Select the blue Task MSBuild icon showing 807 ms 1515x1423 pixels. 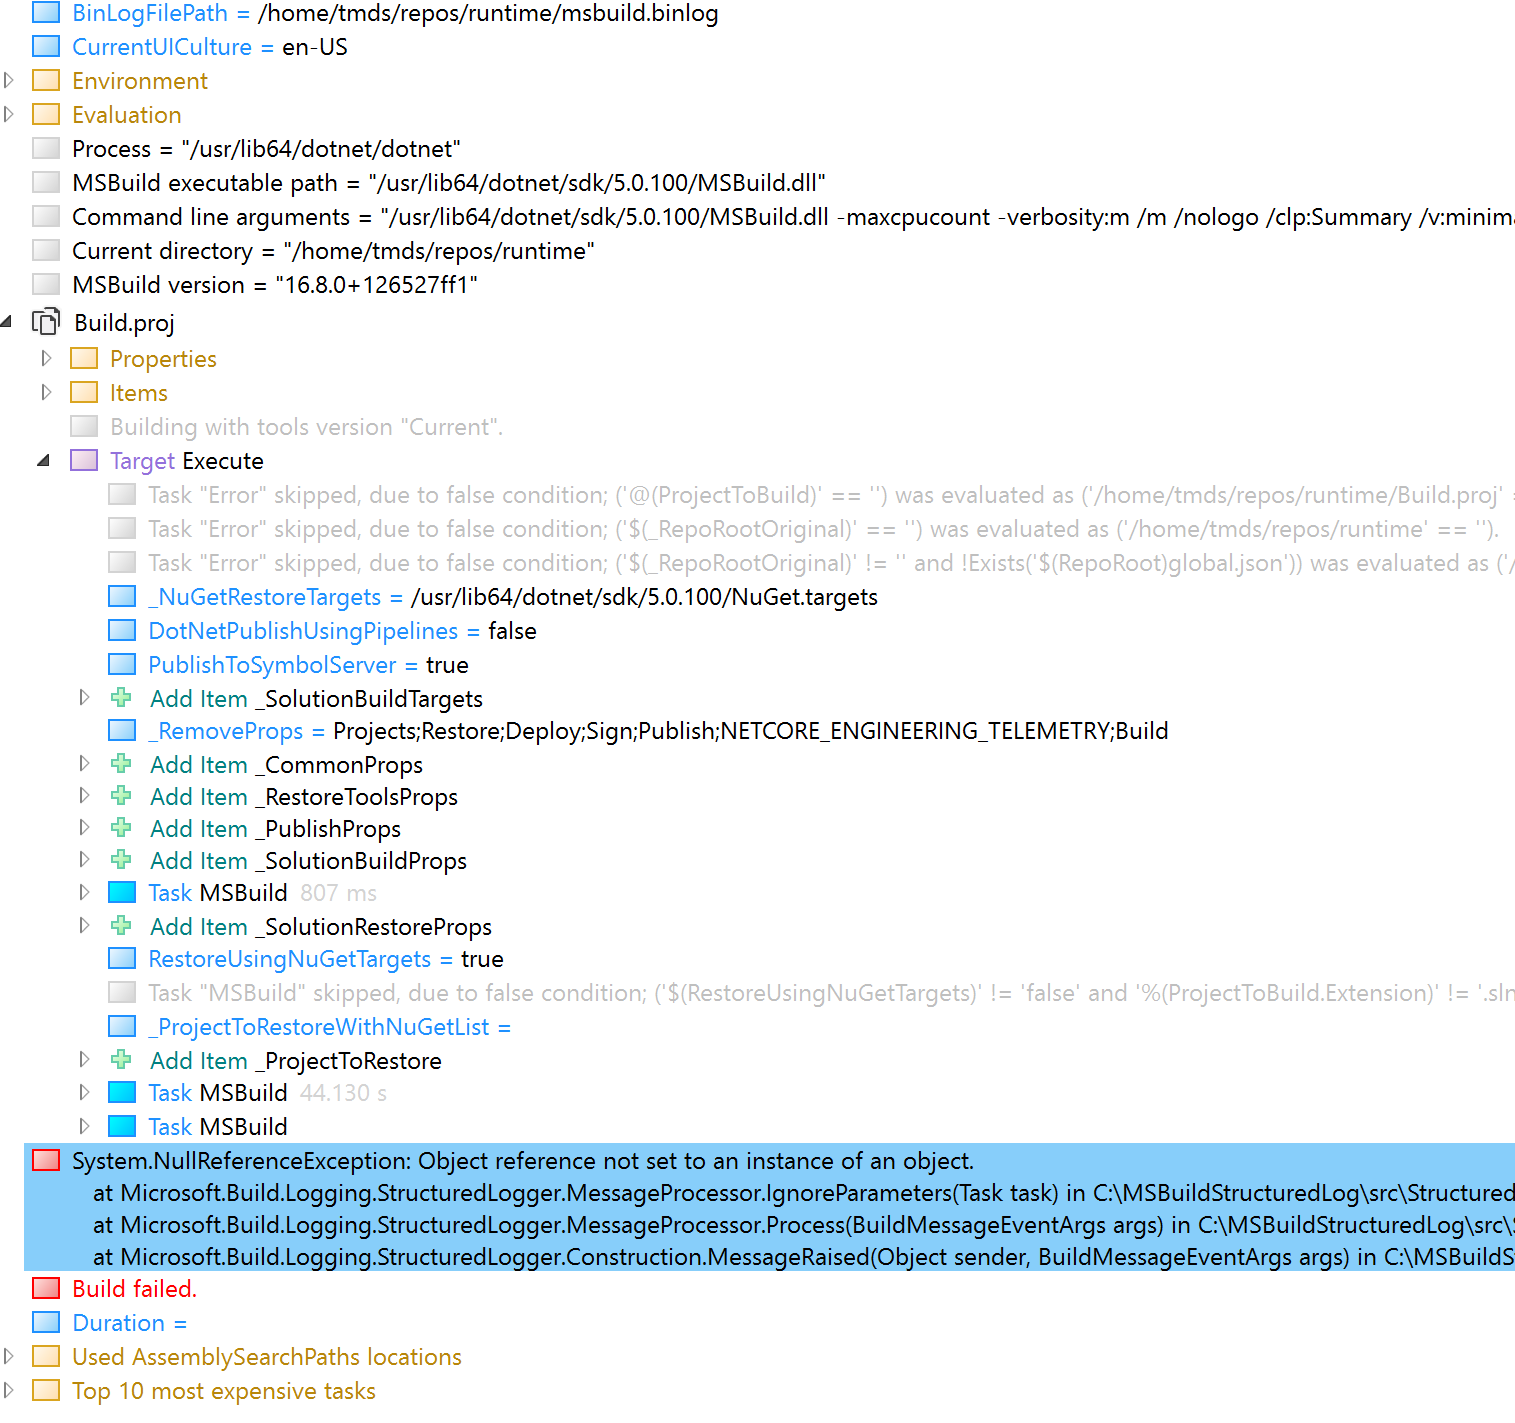click(x=121, y=891)
